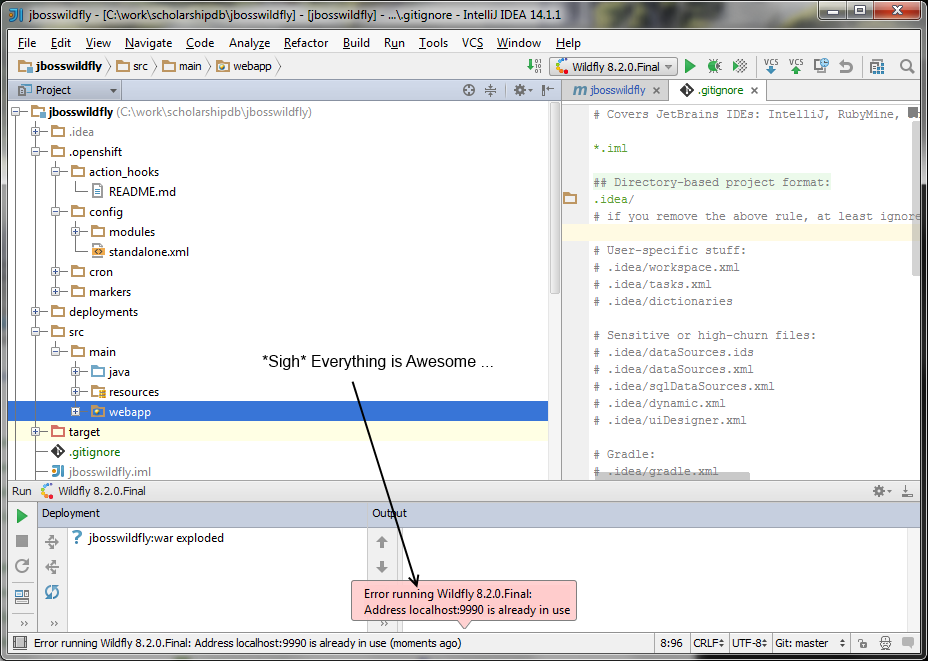Open Project panel gear settings
Viewport: 928px width, 661px height.
click(x=523, y=90)
